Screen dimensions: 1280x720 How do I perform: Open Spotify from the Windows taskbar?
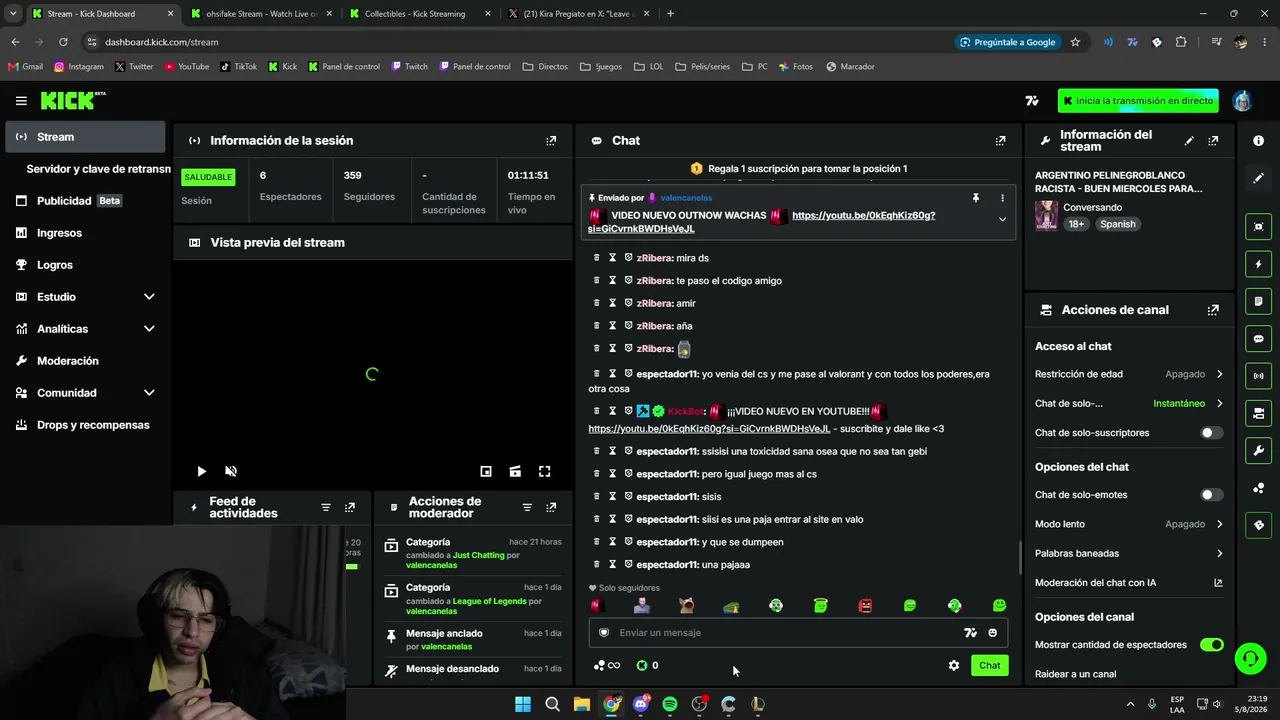(670, 704)
